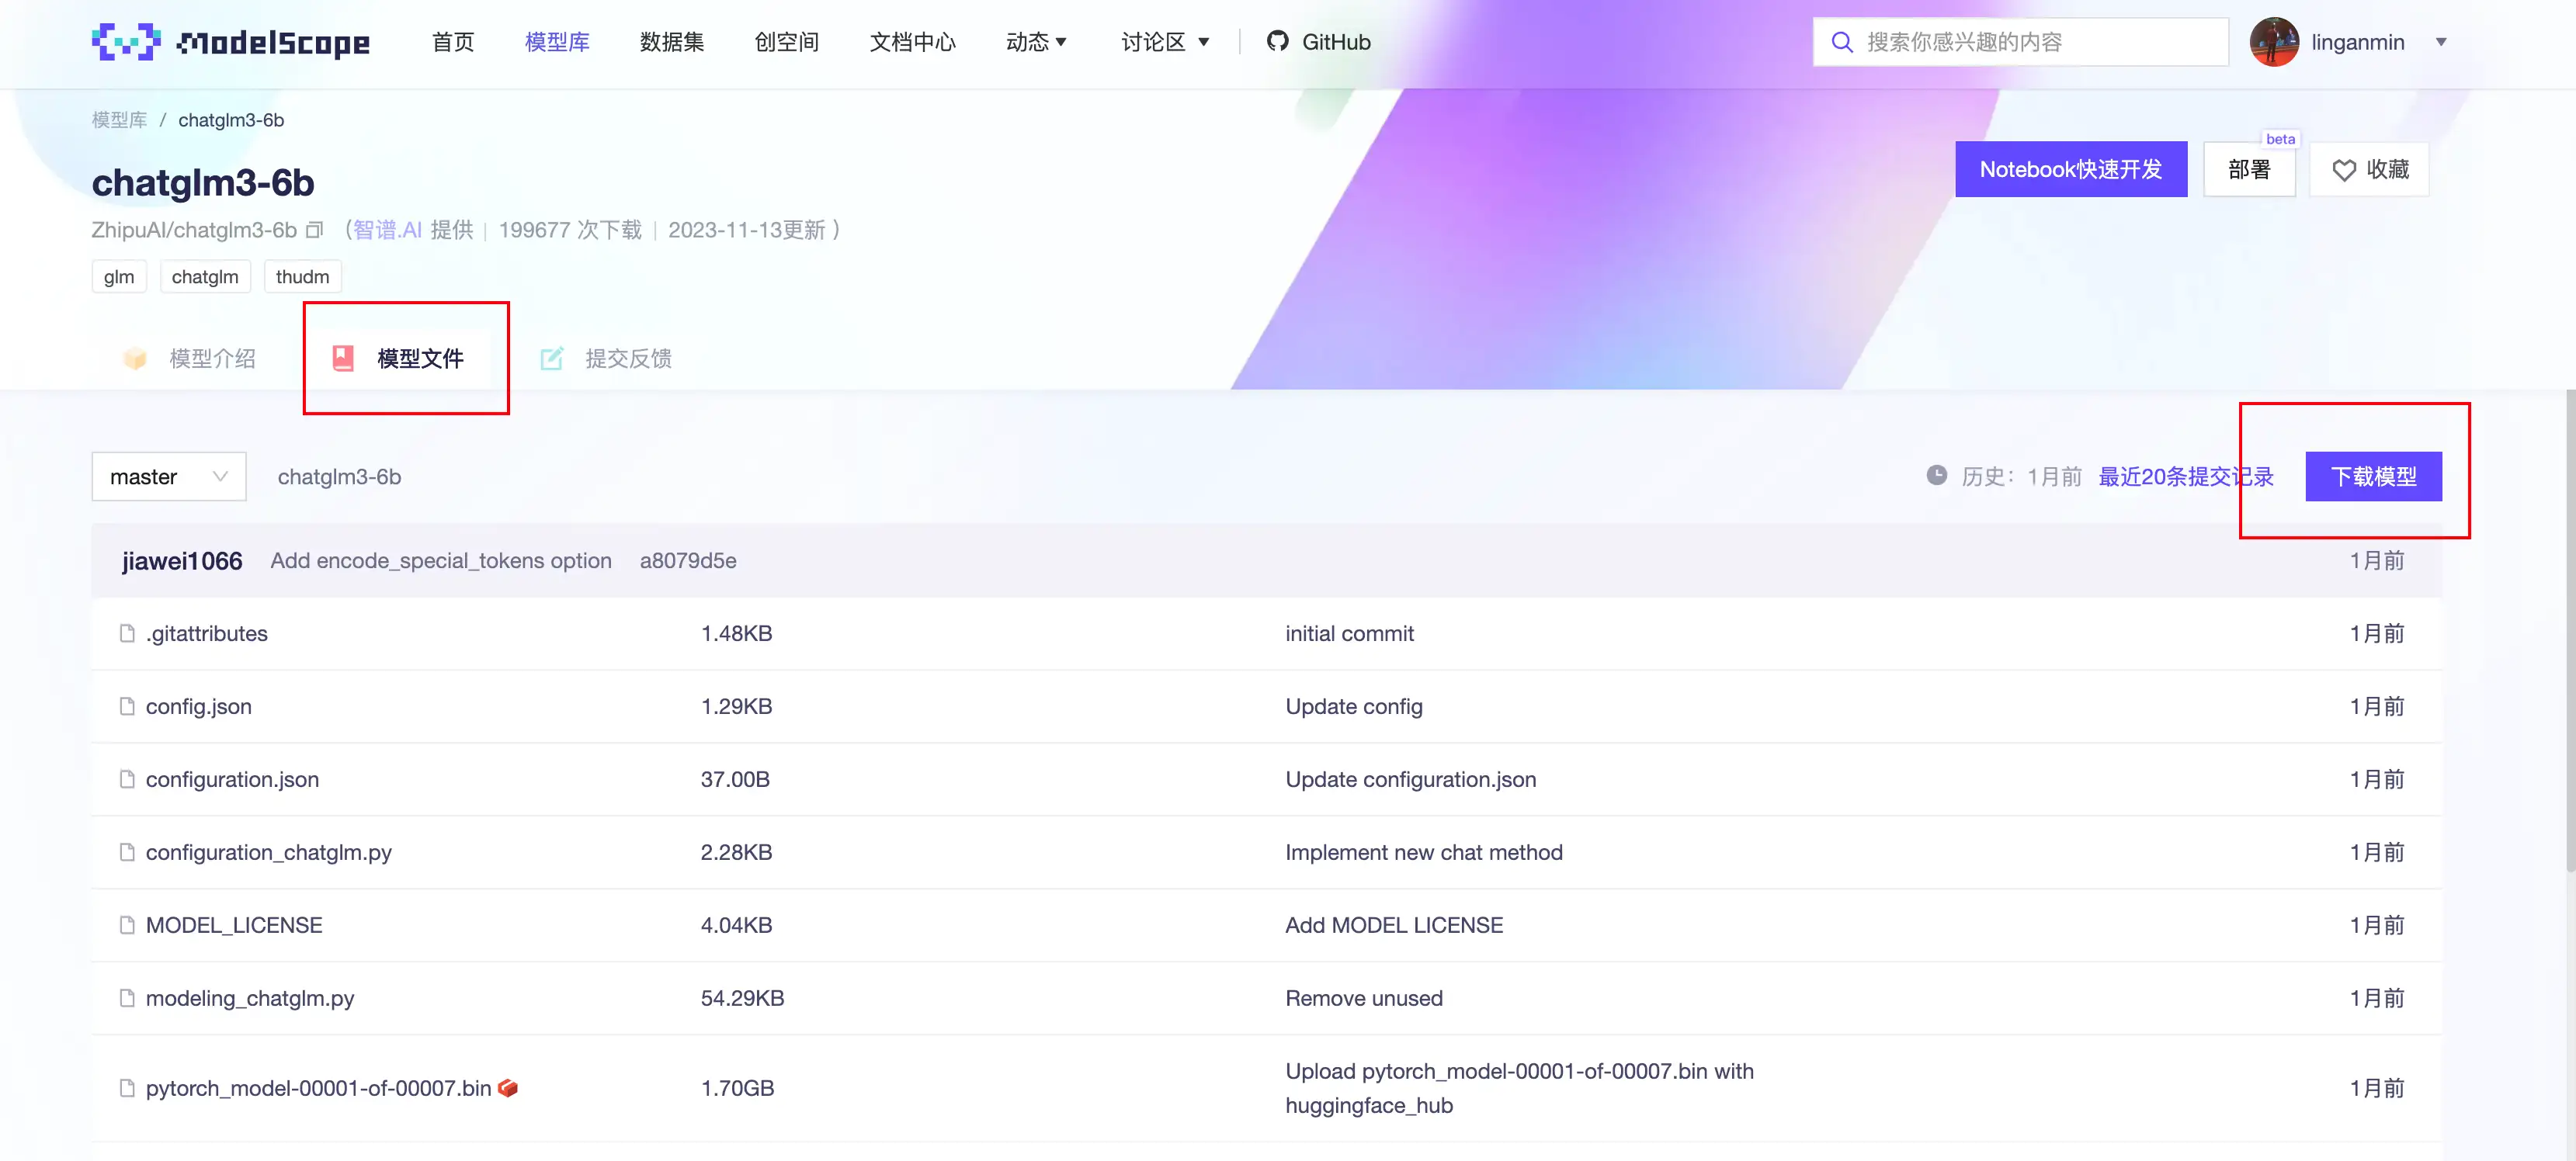
Task: Click the 下载模型 button
Action: point(2374,476)
